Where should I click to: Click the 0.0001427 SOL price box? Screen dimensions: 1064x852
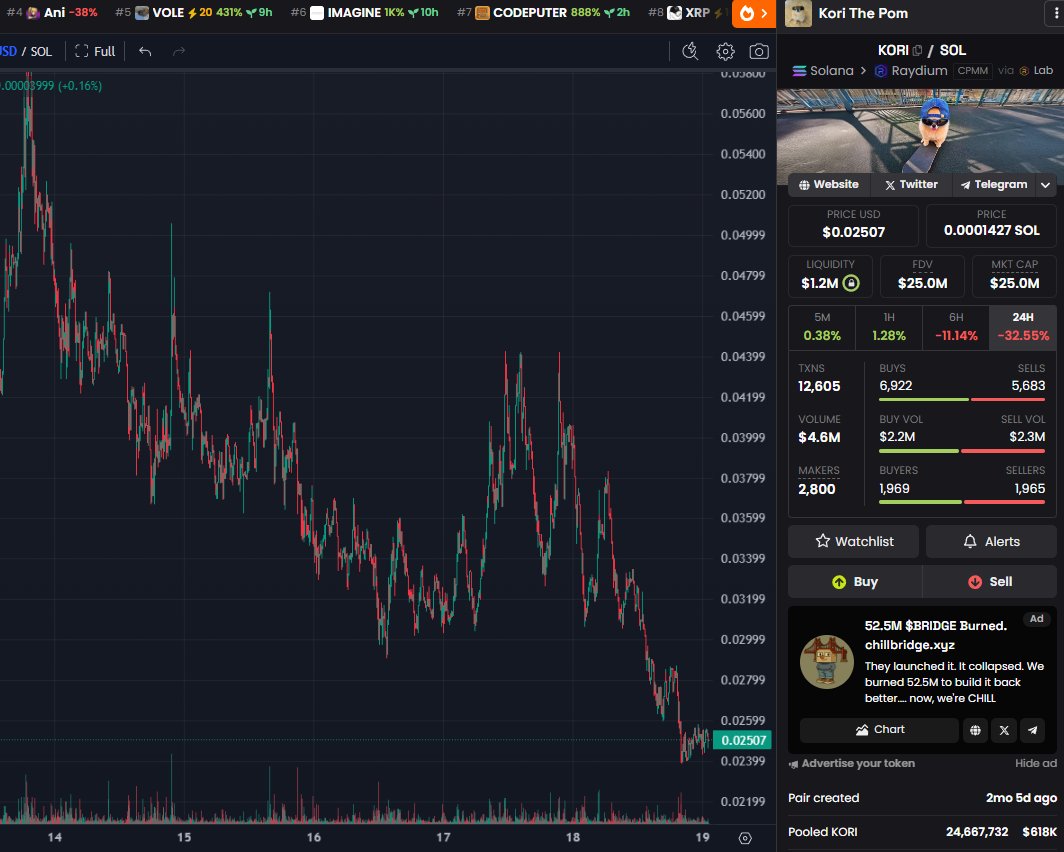pyautogui.click(x=991, y=225)
